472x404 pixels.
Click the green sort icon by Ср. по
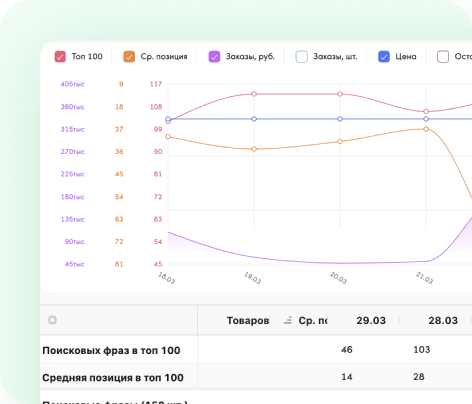(288, 320)
